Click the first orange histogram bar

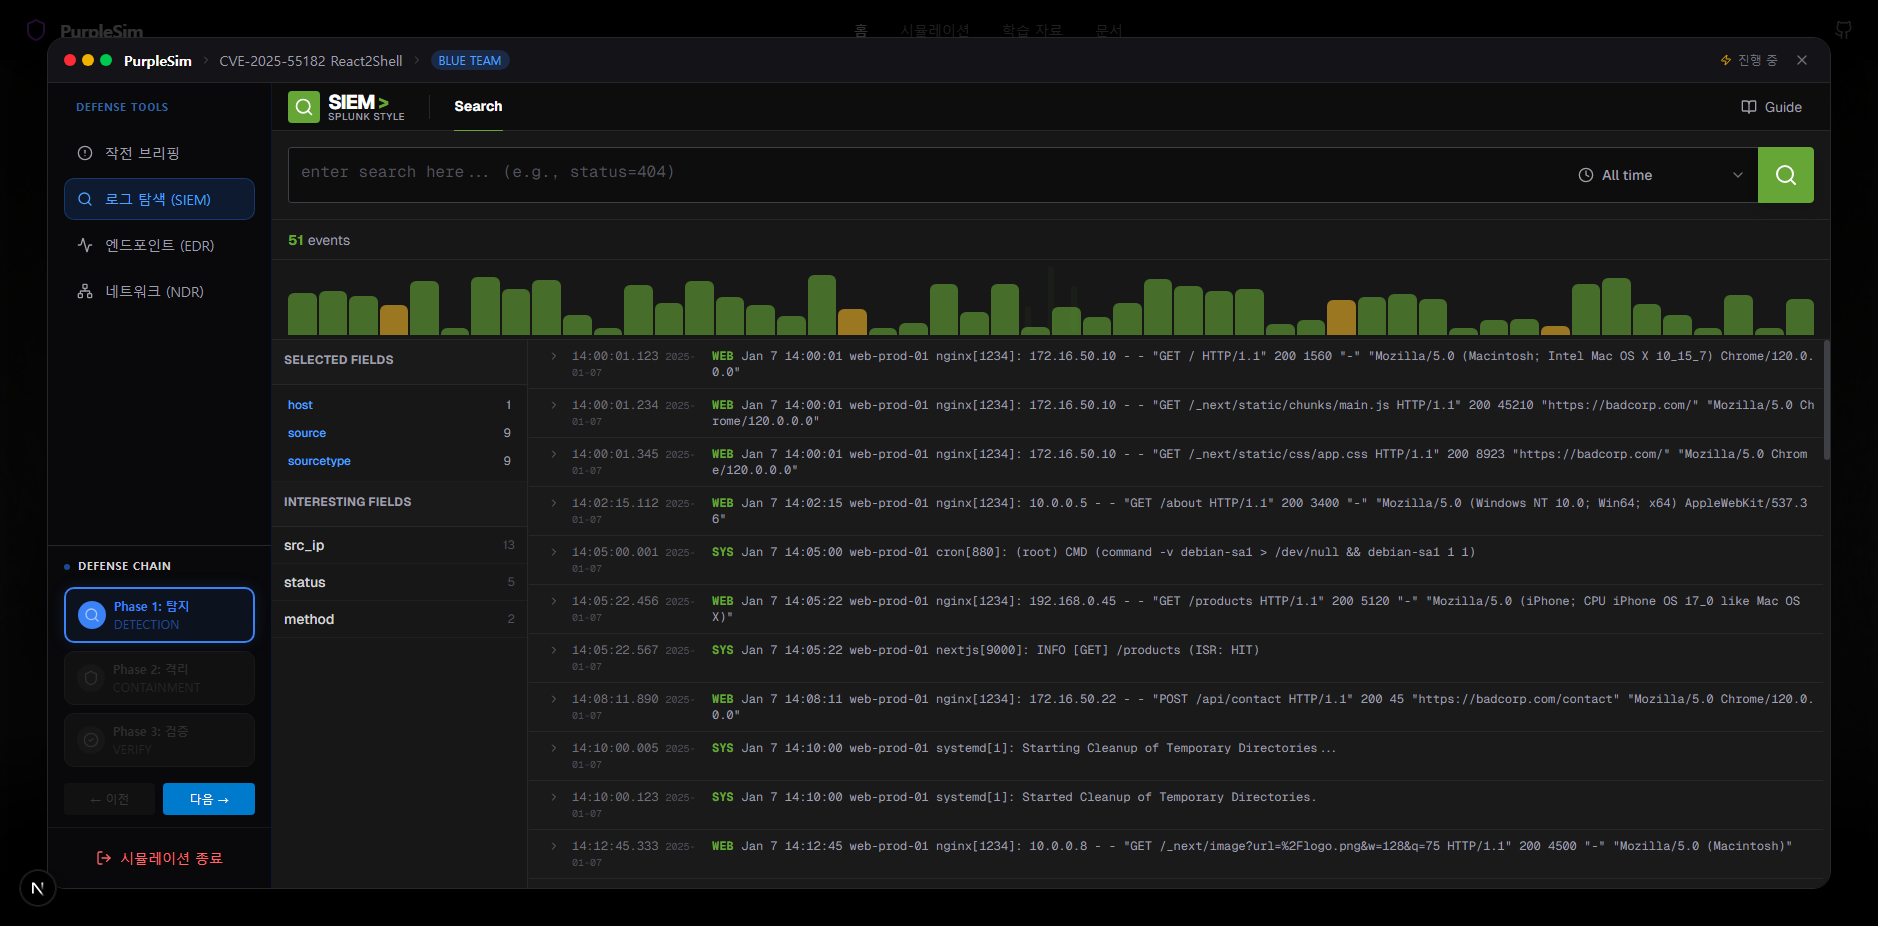(394, 320)
